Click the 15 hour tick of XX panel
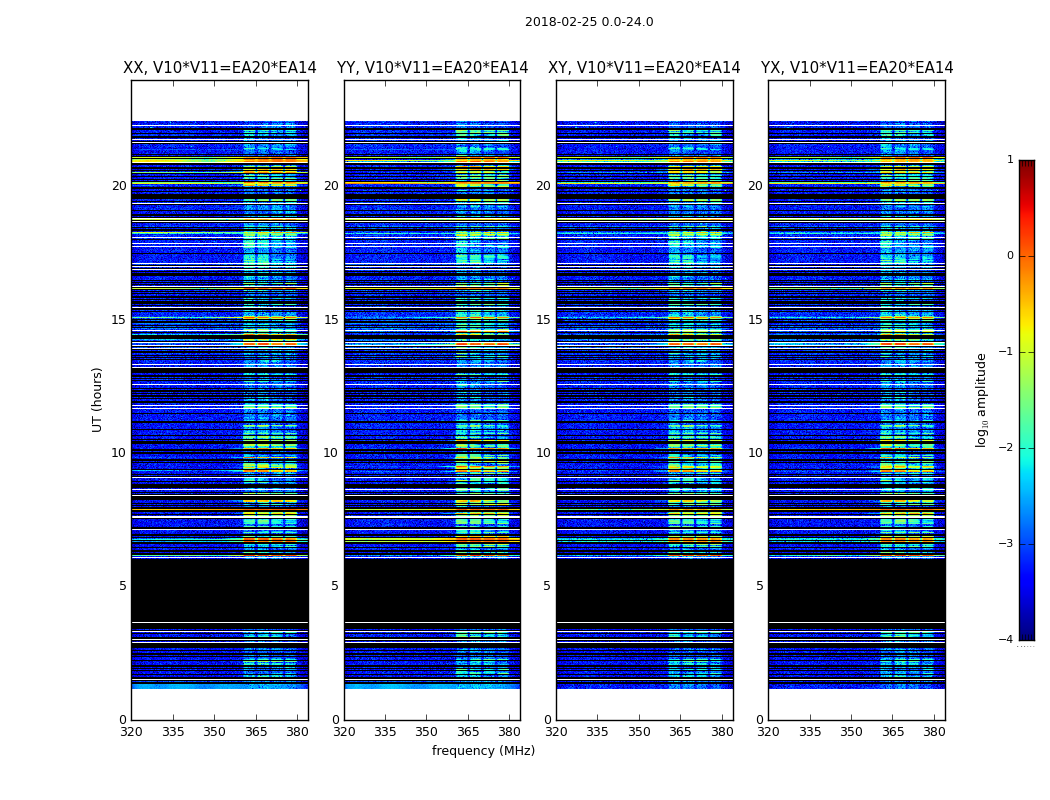1050x800 pixels. pos(119,319)
